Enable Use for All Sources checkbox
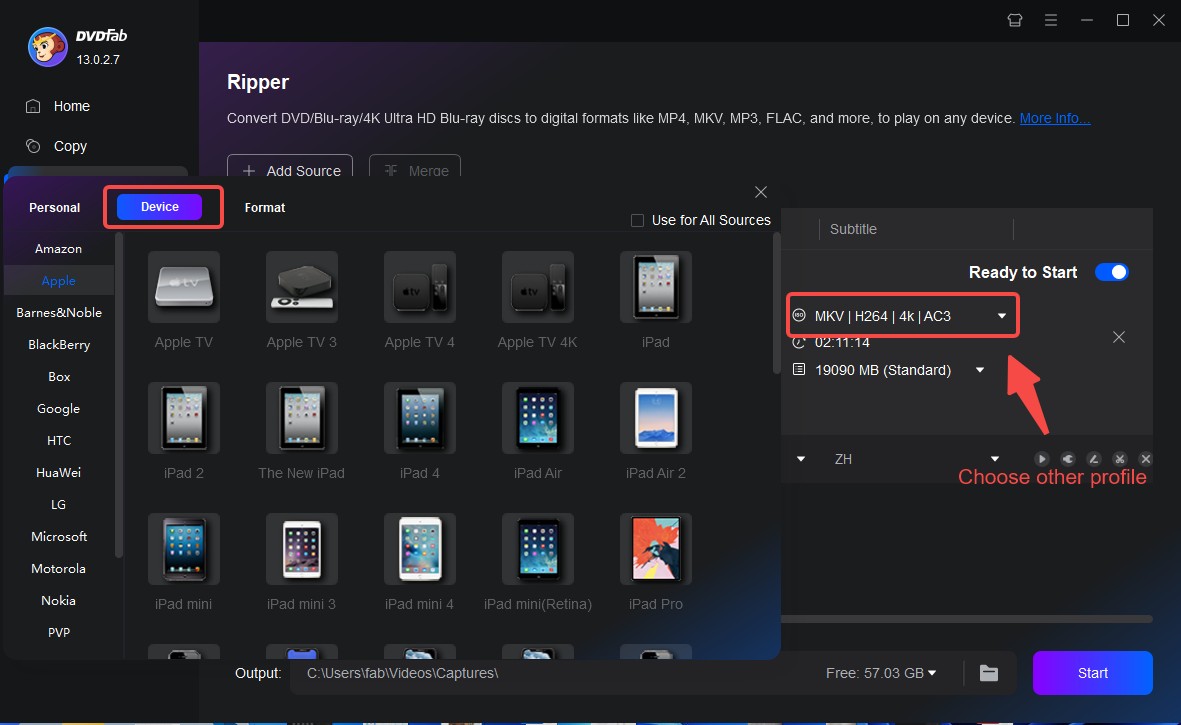 tap(637, 221)
